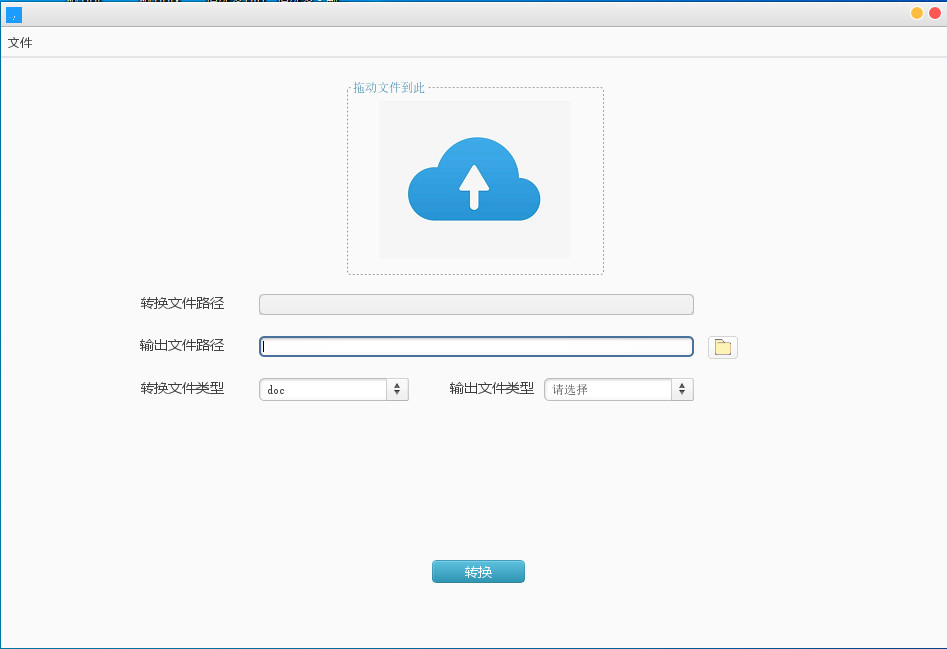
Task: Click the 拖动文件到此 drop zone caption
Action: [389, 88]
